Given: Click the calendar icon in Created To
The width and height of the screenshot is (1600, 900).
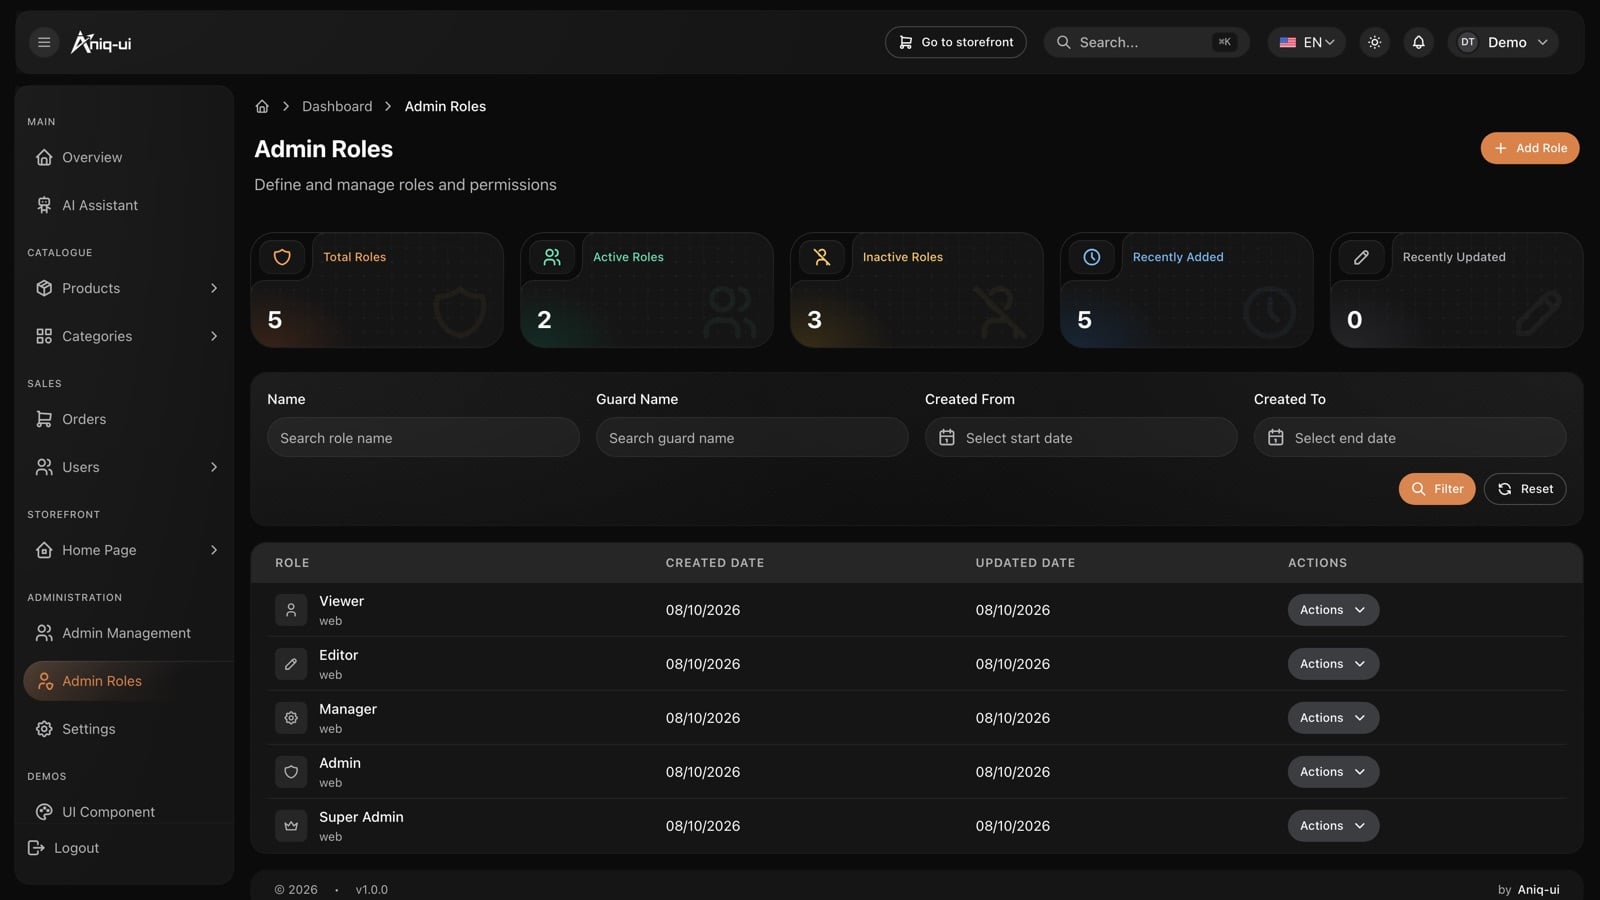Looking at the screenshot, I should coord(1276,438).
